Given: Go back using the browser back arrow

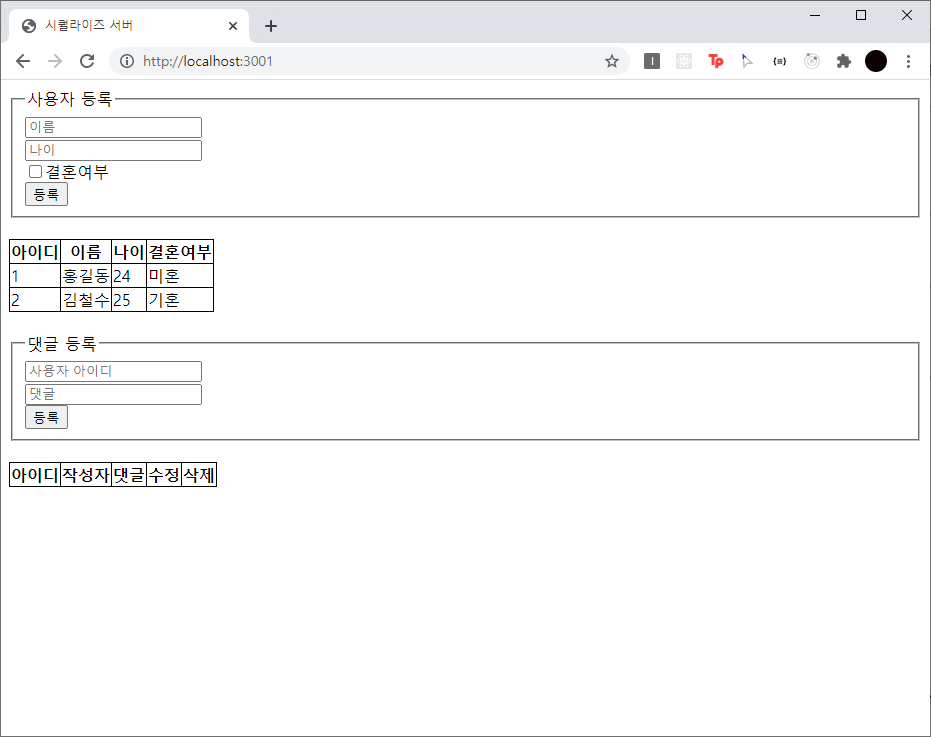Looking at the screenshot, I should [23, 61].
